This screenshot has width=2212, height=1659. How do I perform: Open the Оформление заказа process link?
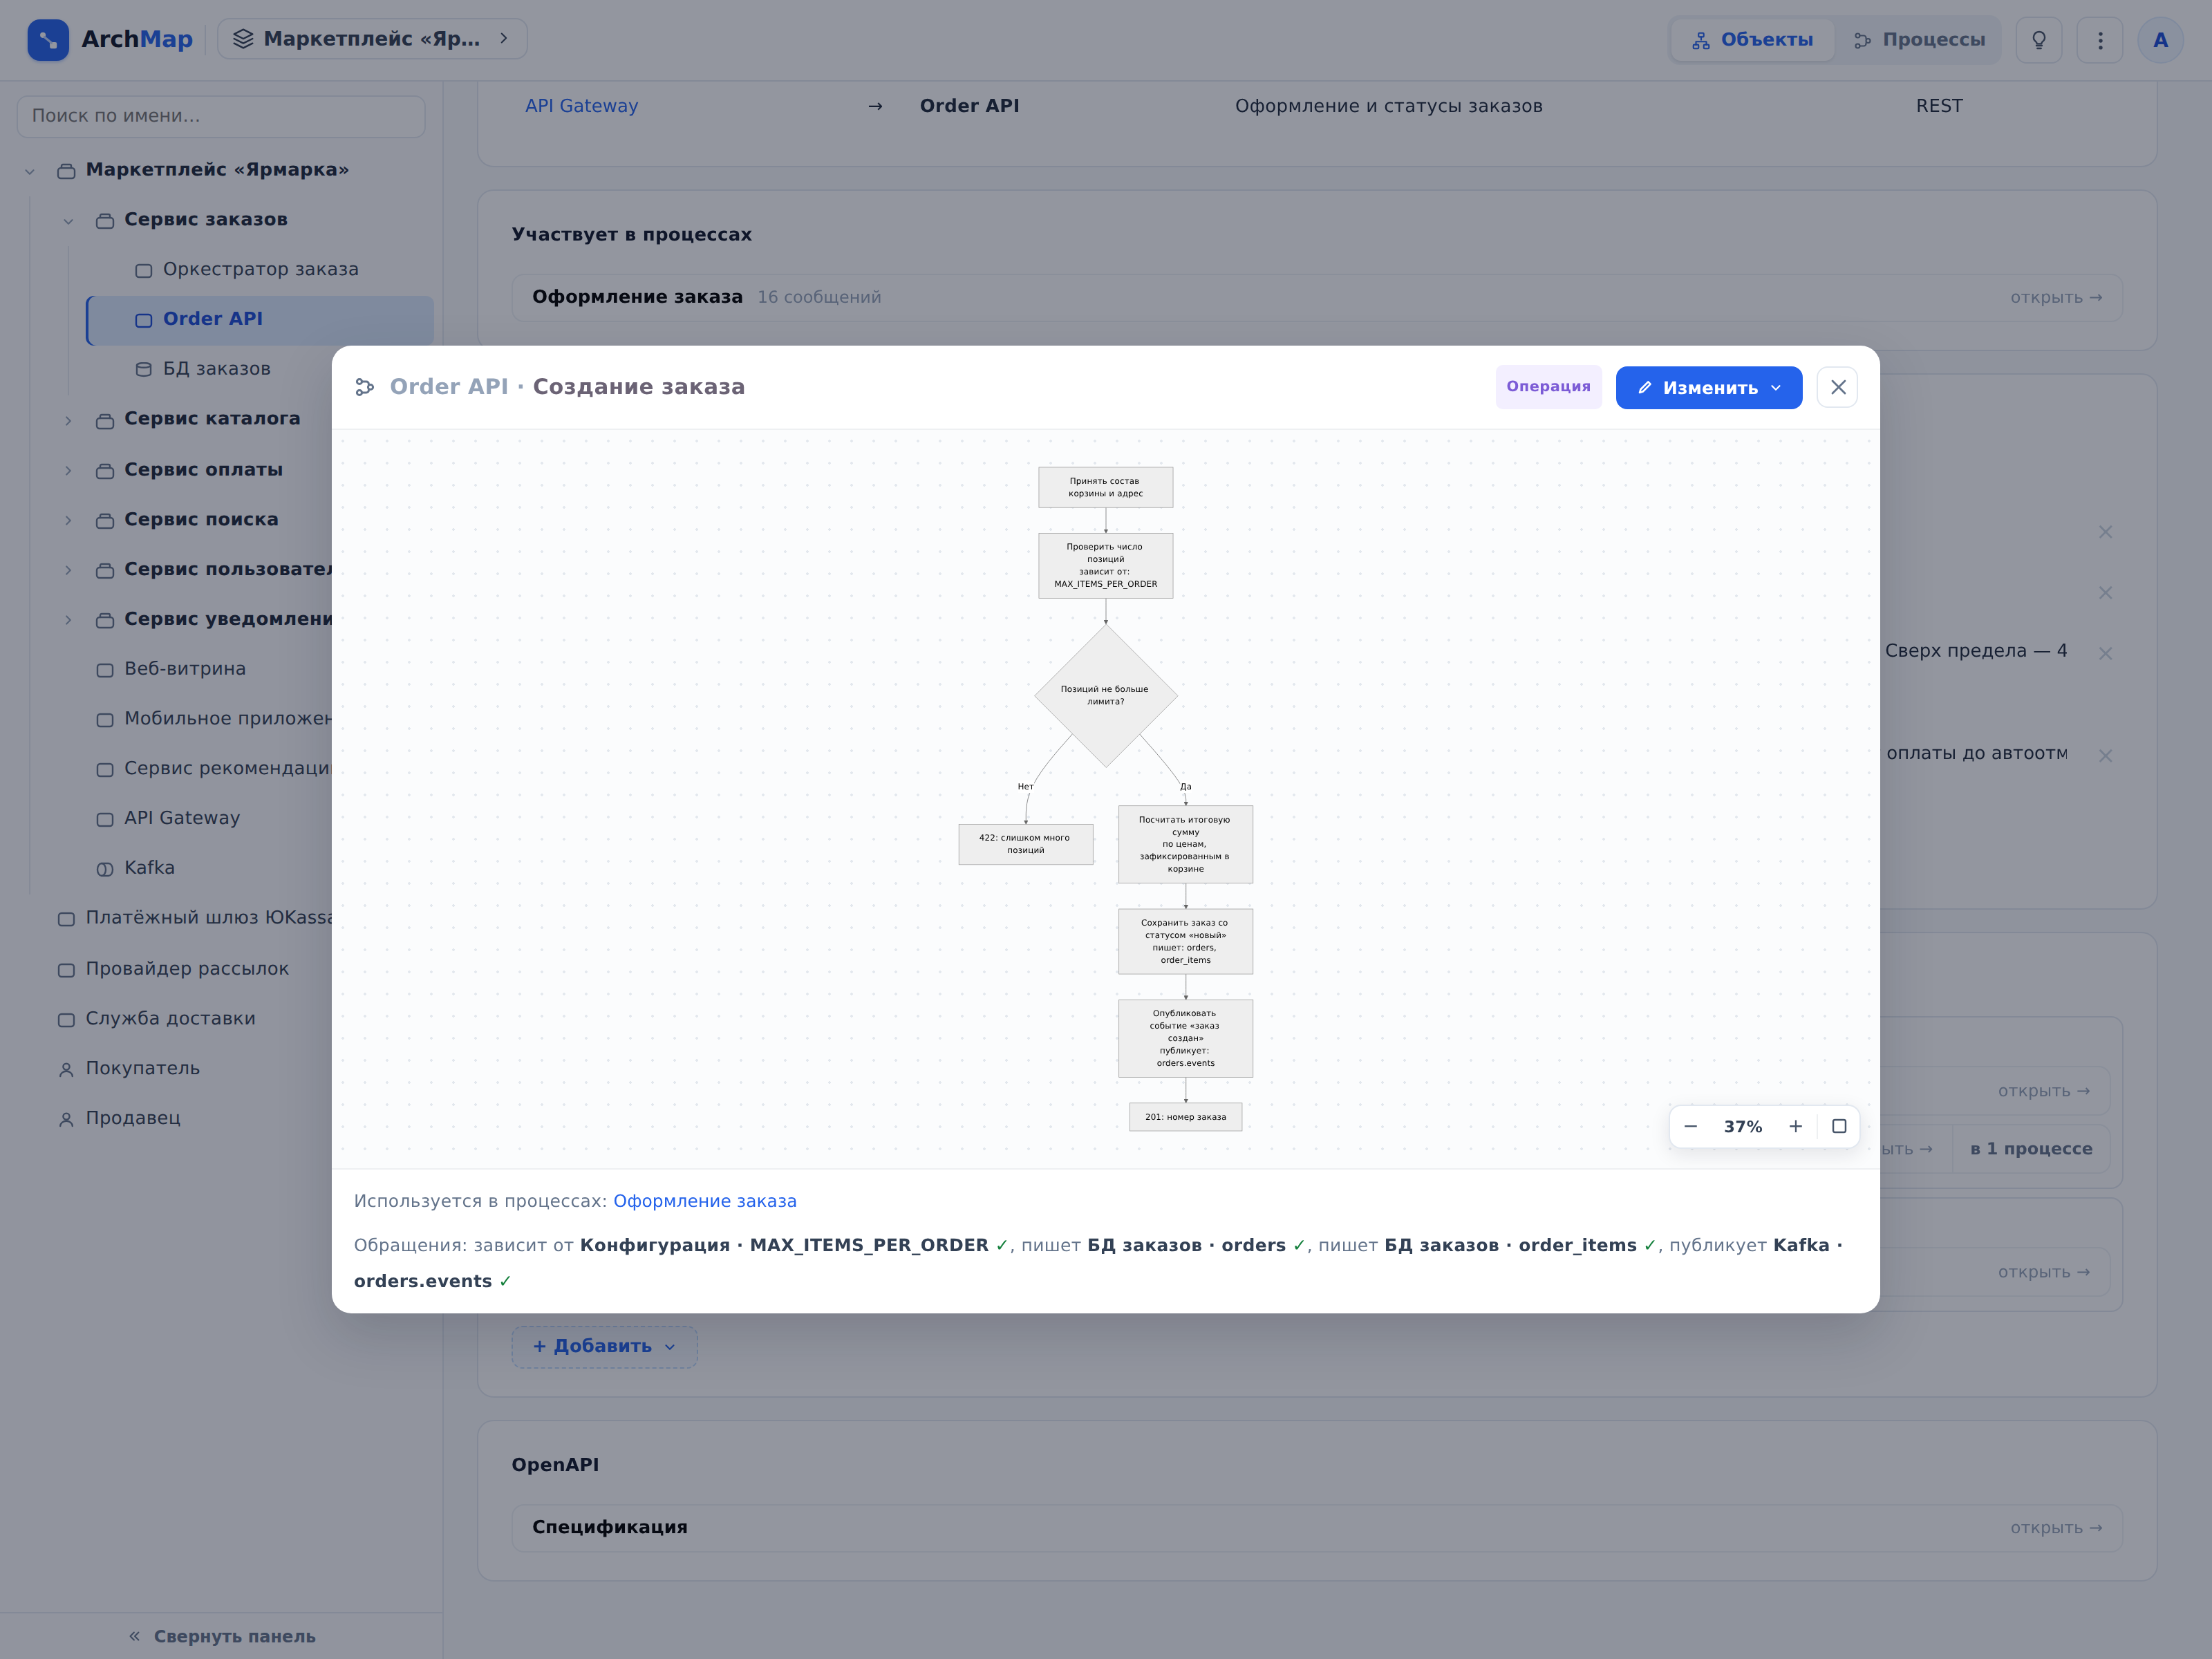(704, 1201)
